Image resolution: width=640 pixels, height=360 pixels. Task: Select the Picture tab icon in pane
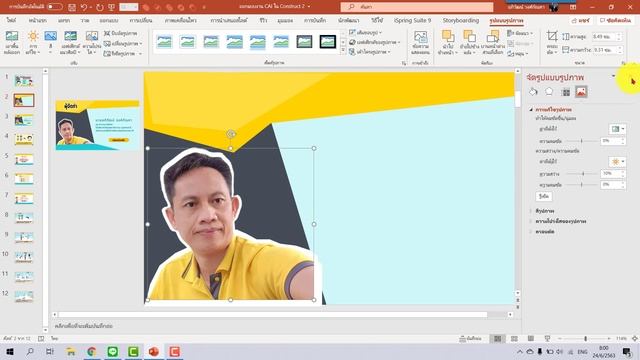(x=581, y=92)
